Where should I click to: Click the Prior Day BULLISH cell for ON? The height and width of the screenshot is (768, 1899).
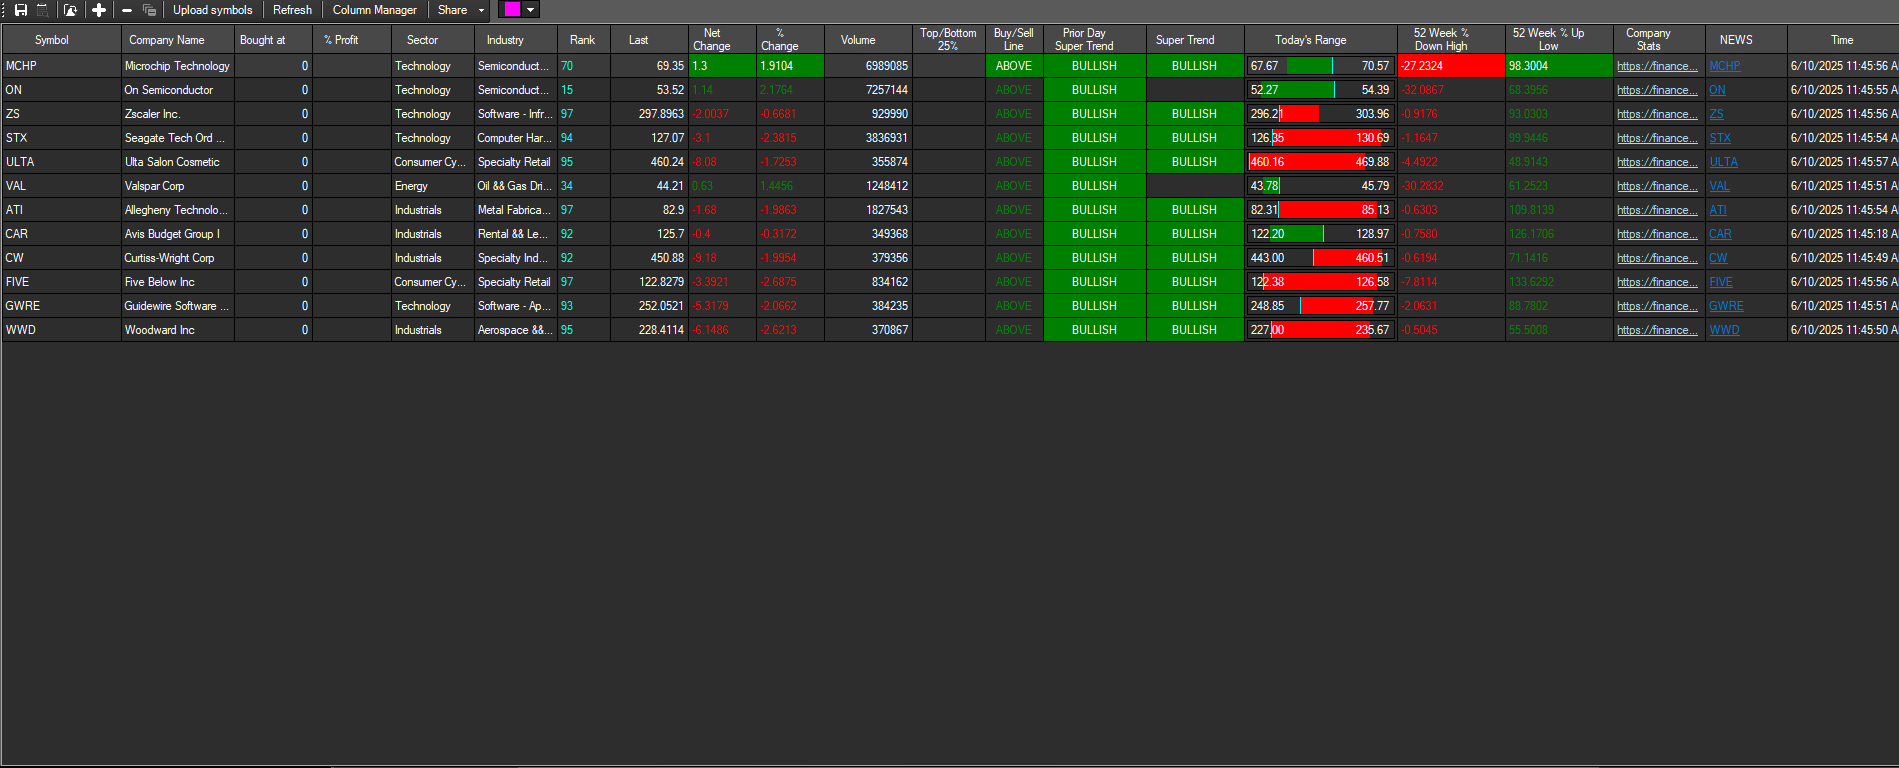coord(1094,90)
